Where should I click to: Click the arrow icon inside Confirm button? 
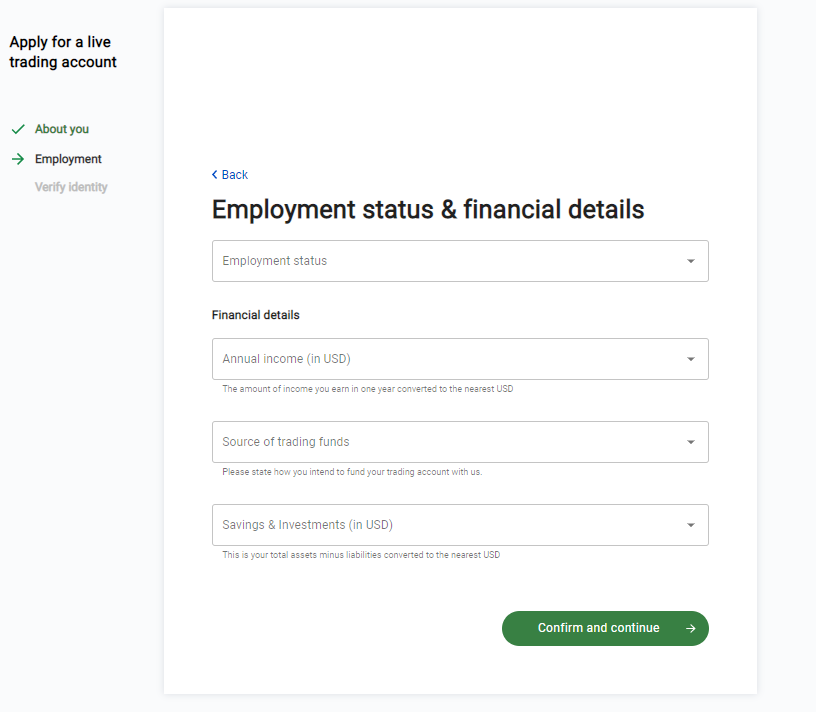(x=690, y=628)
